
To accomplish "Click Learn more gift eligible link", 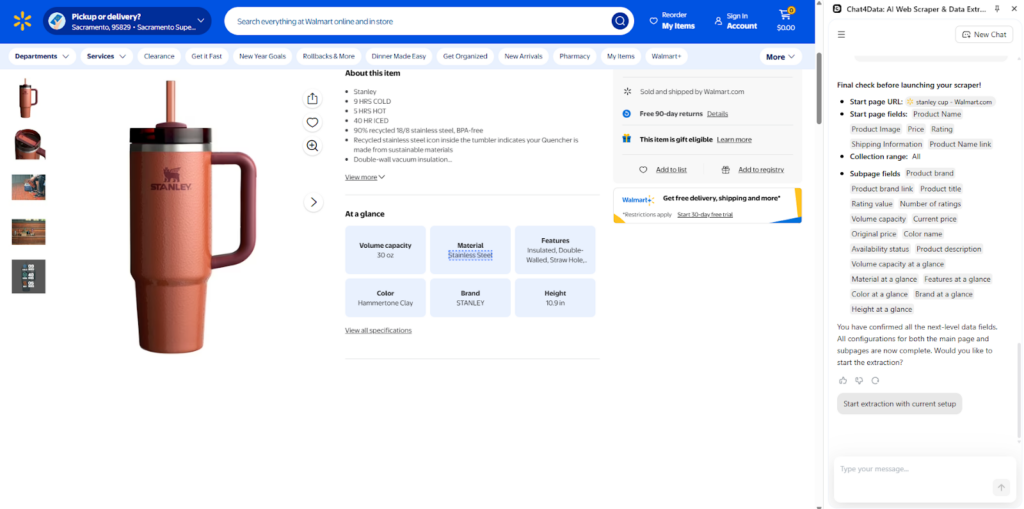I will pyautogui.click(x=734, y=140).
